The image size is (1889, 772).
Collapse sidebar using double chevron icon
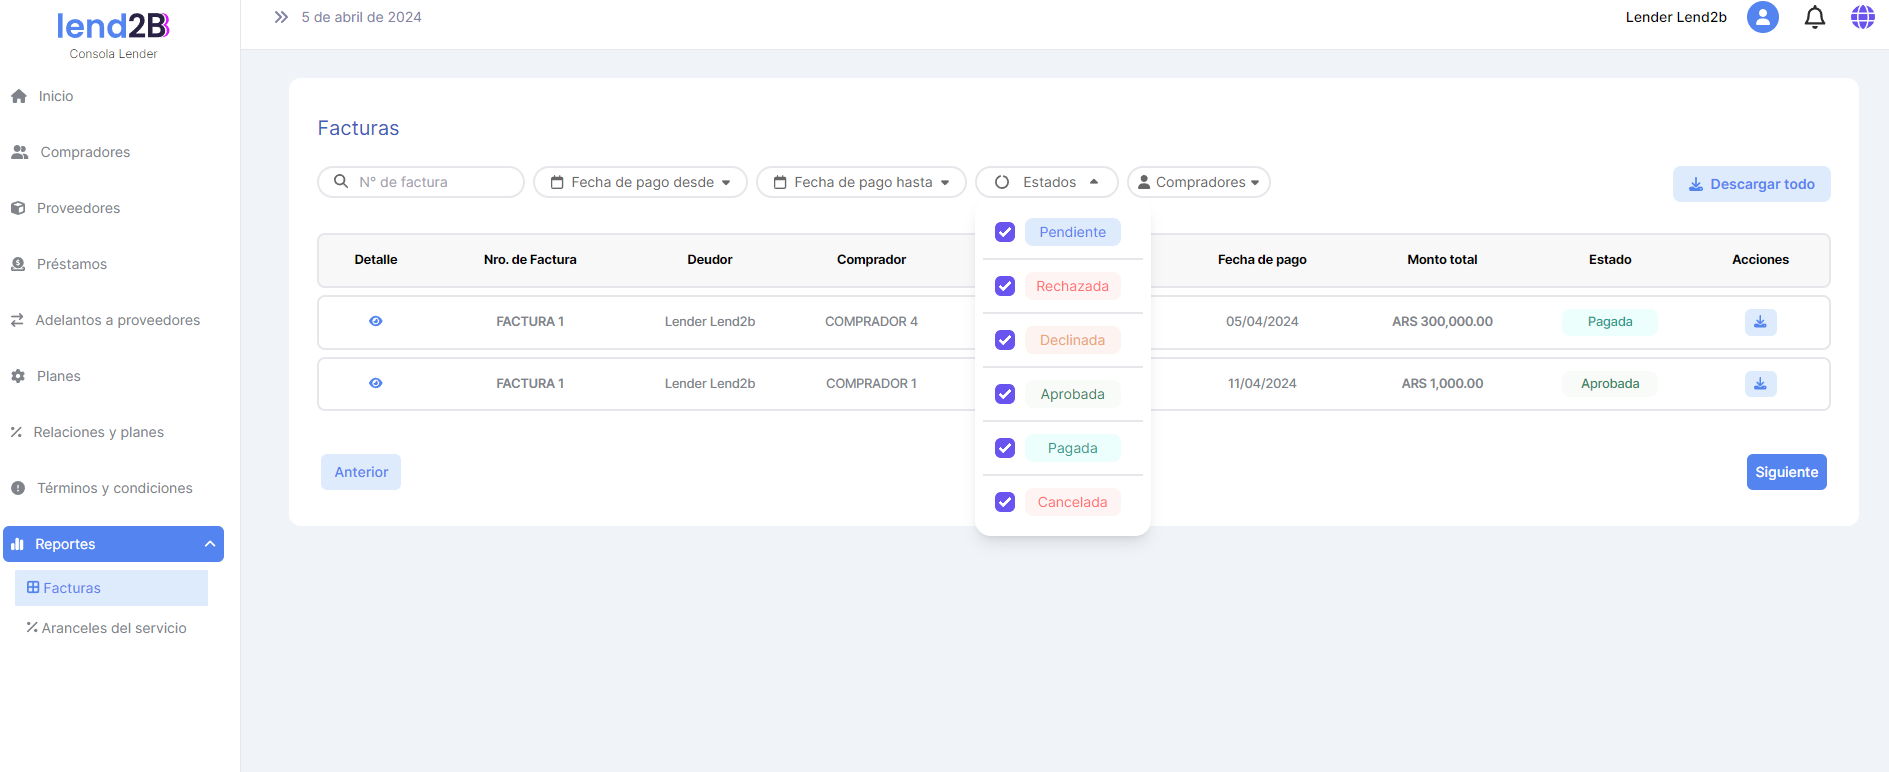click(x=281, y=17)
